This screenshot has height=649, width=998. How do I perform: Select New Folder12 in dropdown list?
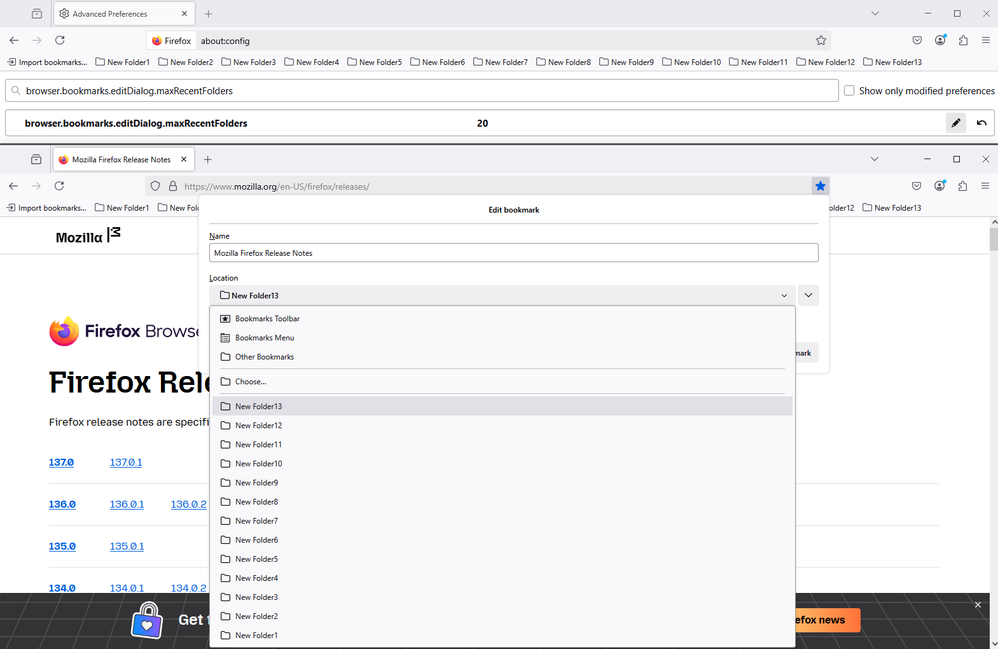pos(502,425)
